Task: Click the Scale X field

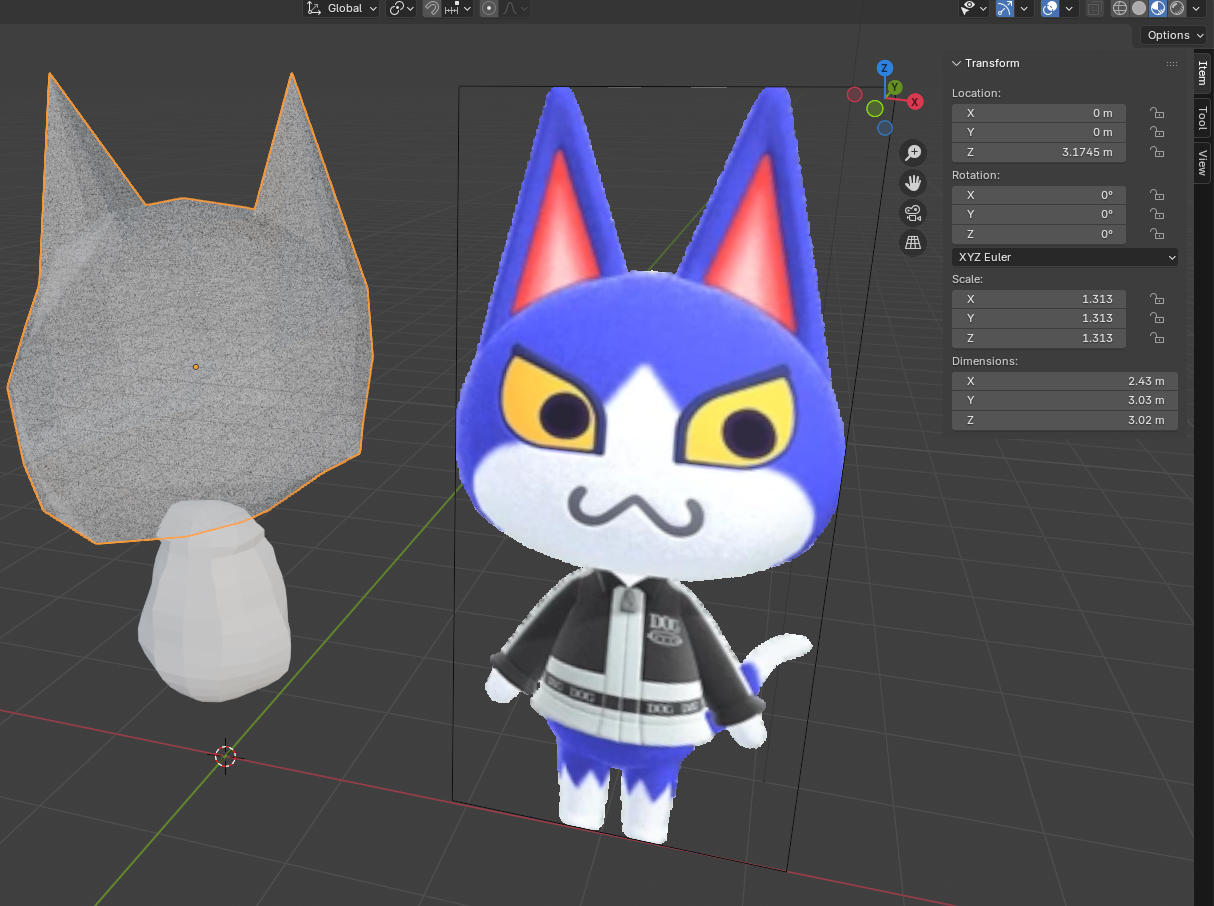Action: tap(1039, 299)
